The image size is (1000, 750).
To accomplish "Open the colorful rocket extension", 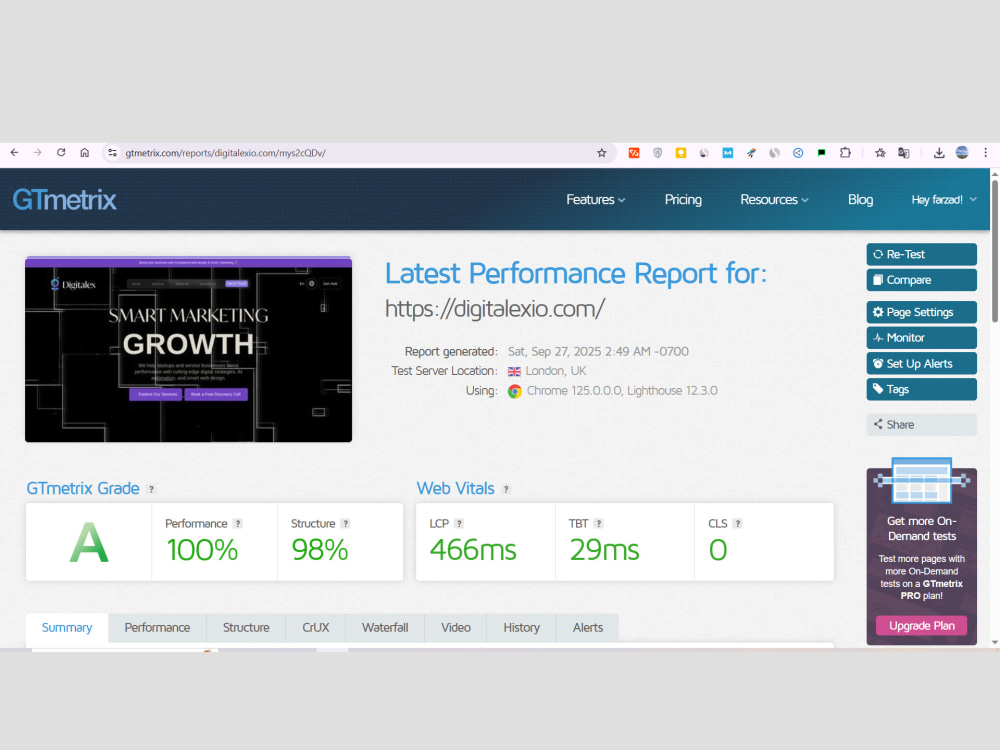I will (751, 153).
